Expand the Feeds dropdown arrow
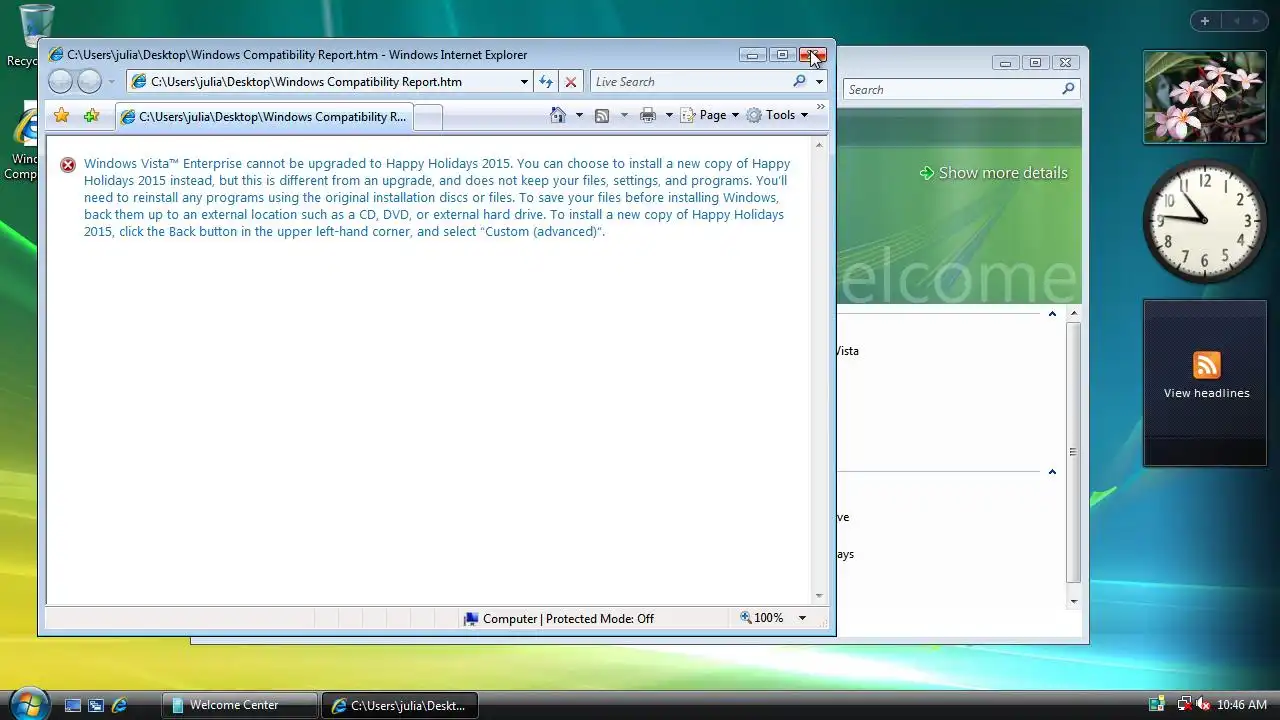1280x720 pixels. click(624, 115)
